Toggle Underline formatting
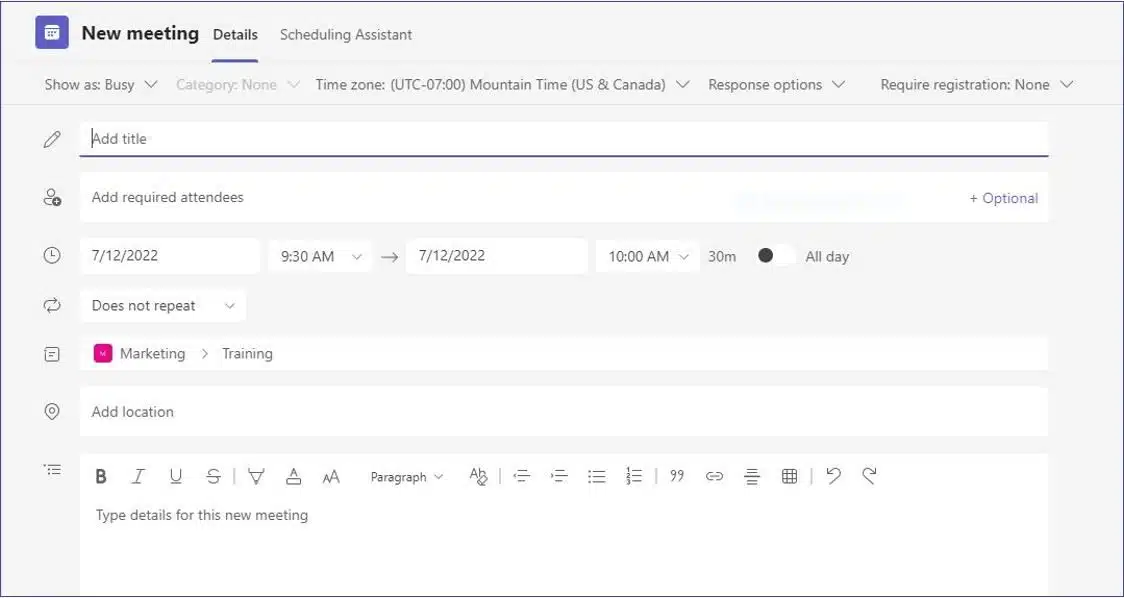1124x598 pixels. 176,477
